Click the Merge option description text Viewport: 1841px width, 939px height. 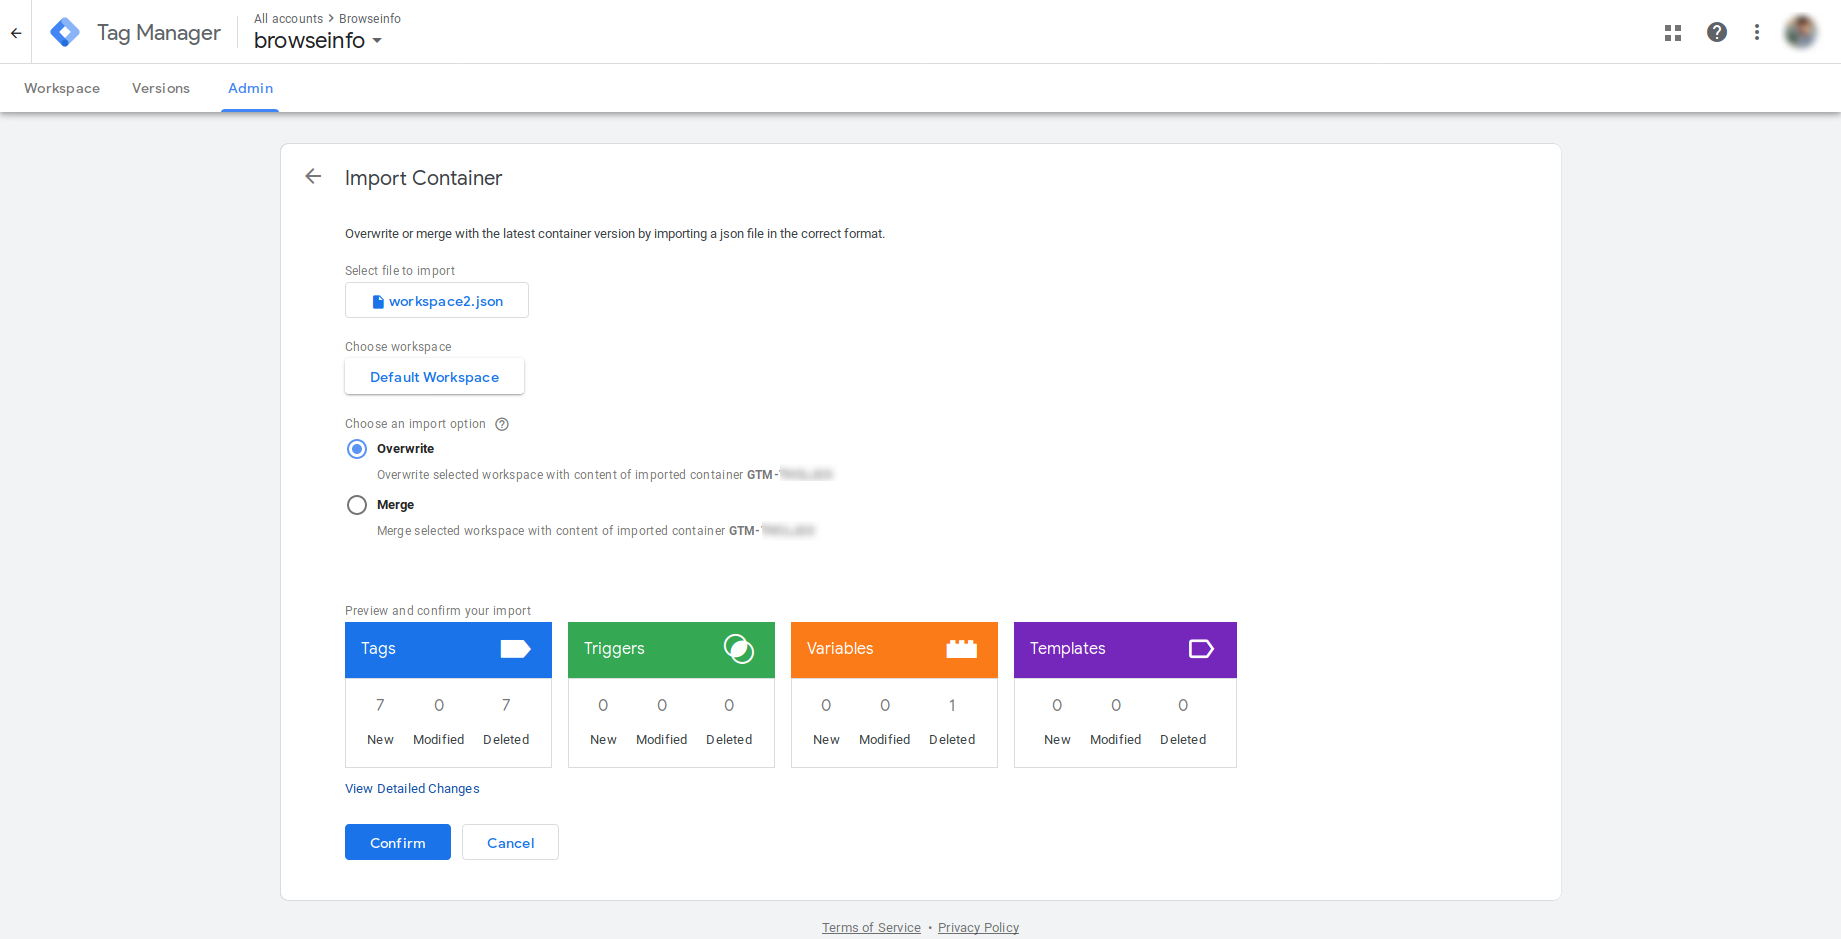pos(596,531)
